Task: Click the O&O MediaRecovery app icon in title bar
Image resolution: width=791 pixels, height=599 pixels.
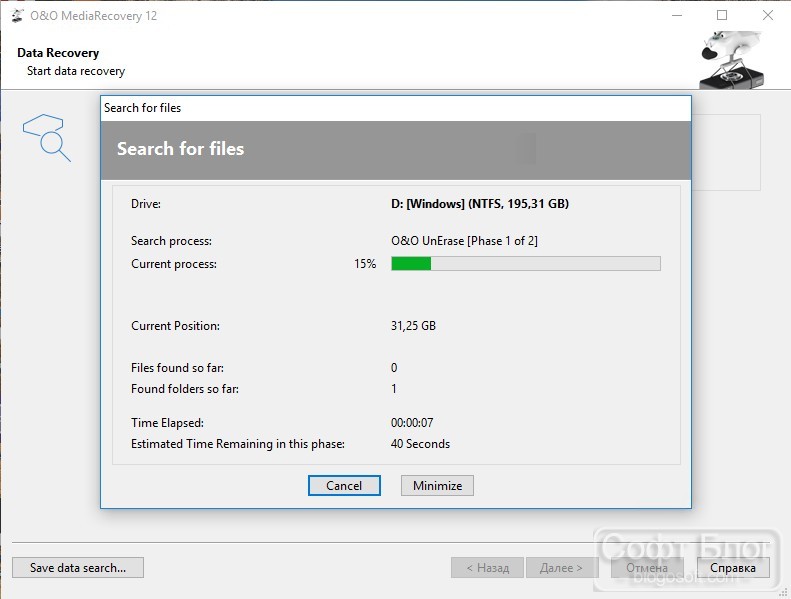Action: pos(17,16)
